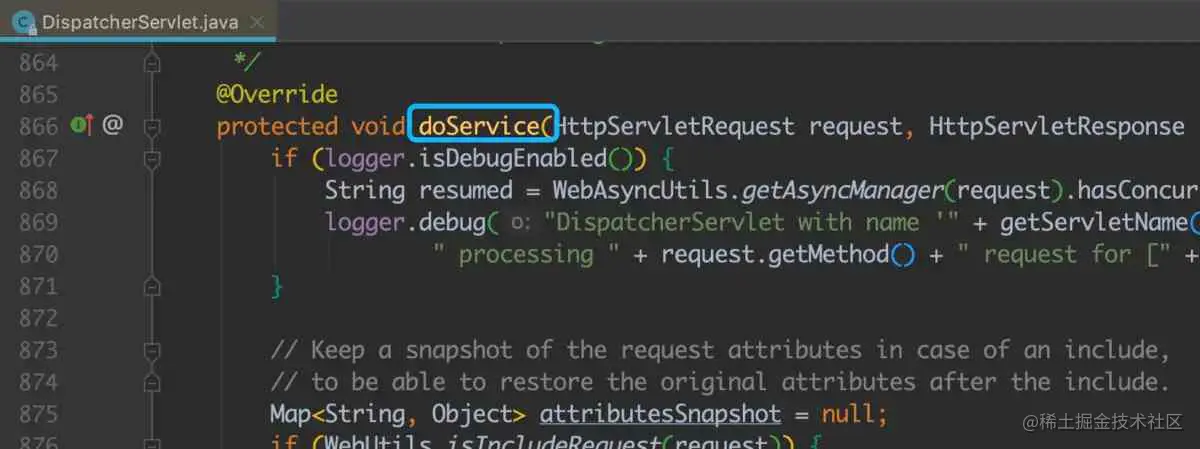
Task: Click the @Override annotation
Action: tap(278, 94)
